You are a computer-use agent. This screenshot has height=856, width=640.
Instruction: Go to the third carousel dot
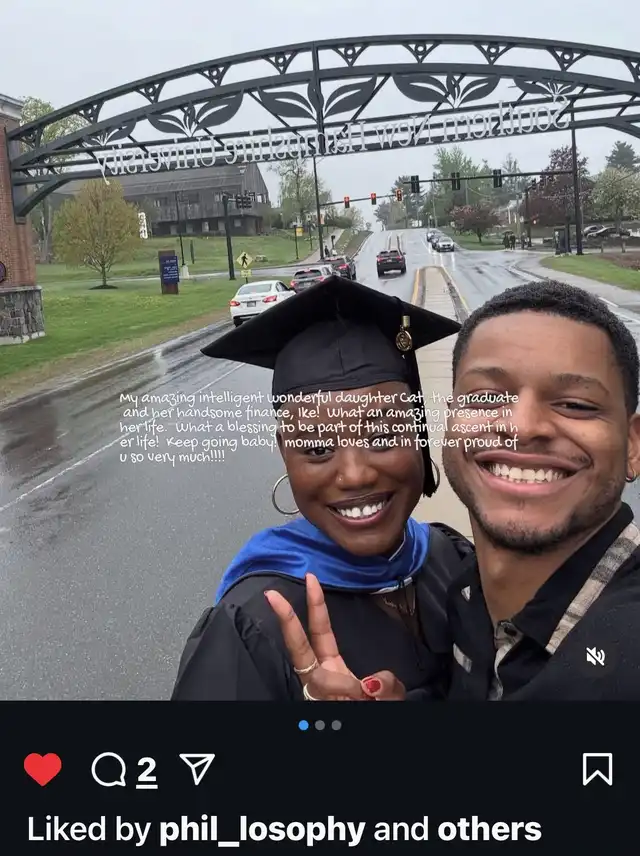click(336, 725)
